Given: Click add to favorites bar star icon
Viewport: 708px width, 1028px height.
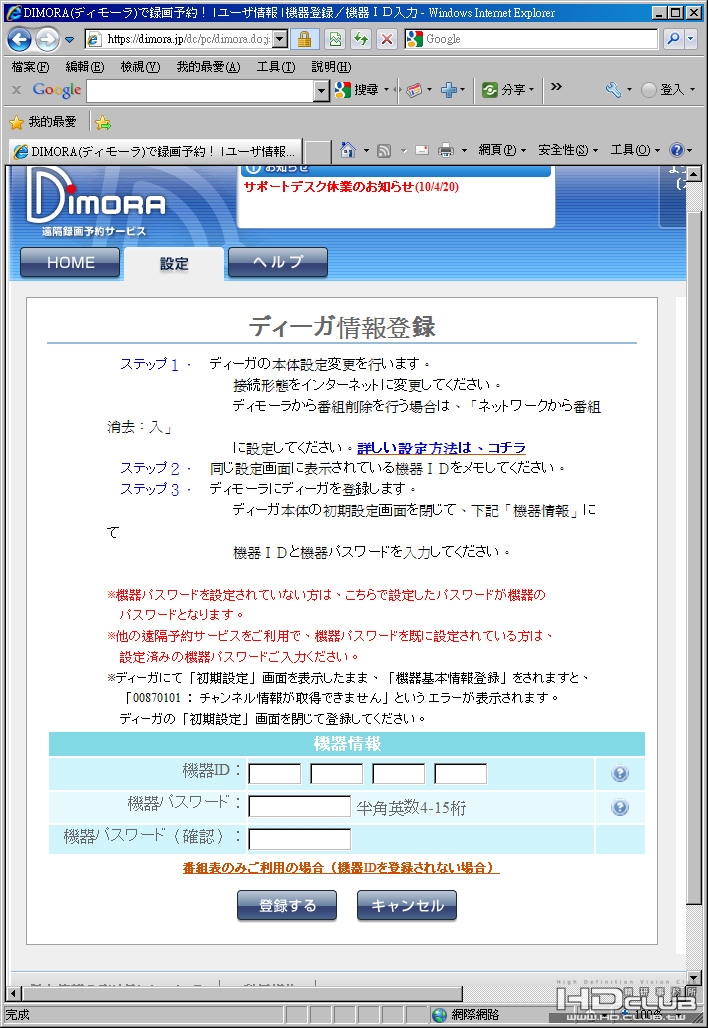Looking at the screenshot, I should point(103,123).
